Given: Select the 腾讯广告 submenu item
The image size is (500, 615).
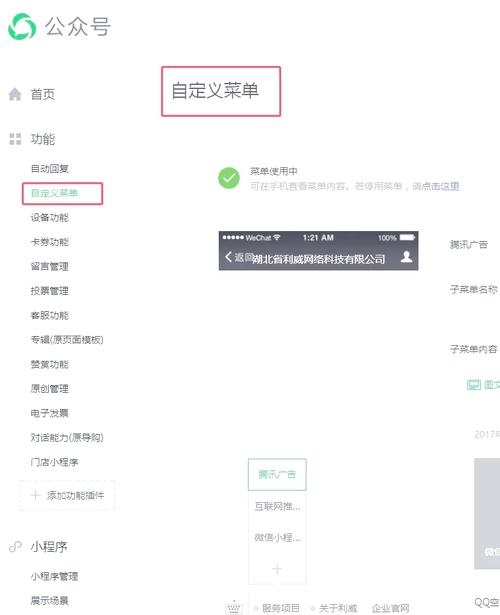Looking at the screenshot, I should click(277, 475).
